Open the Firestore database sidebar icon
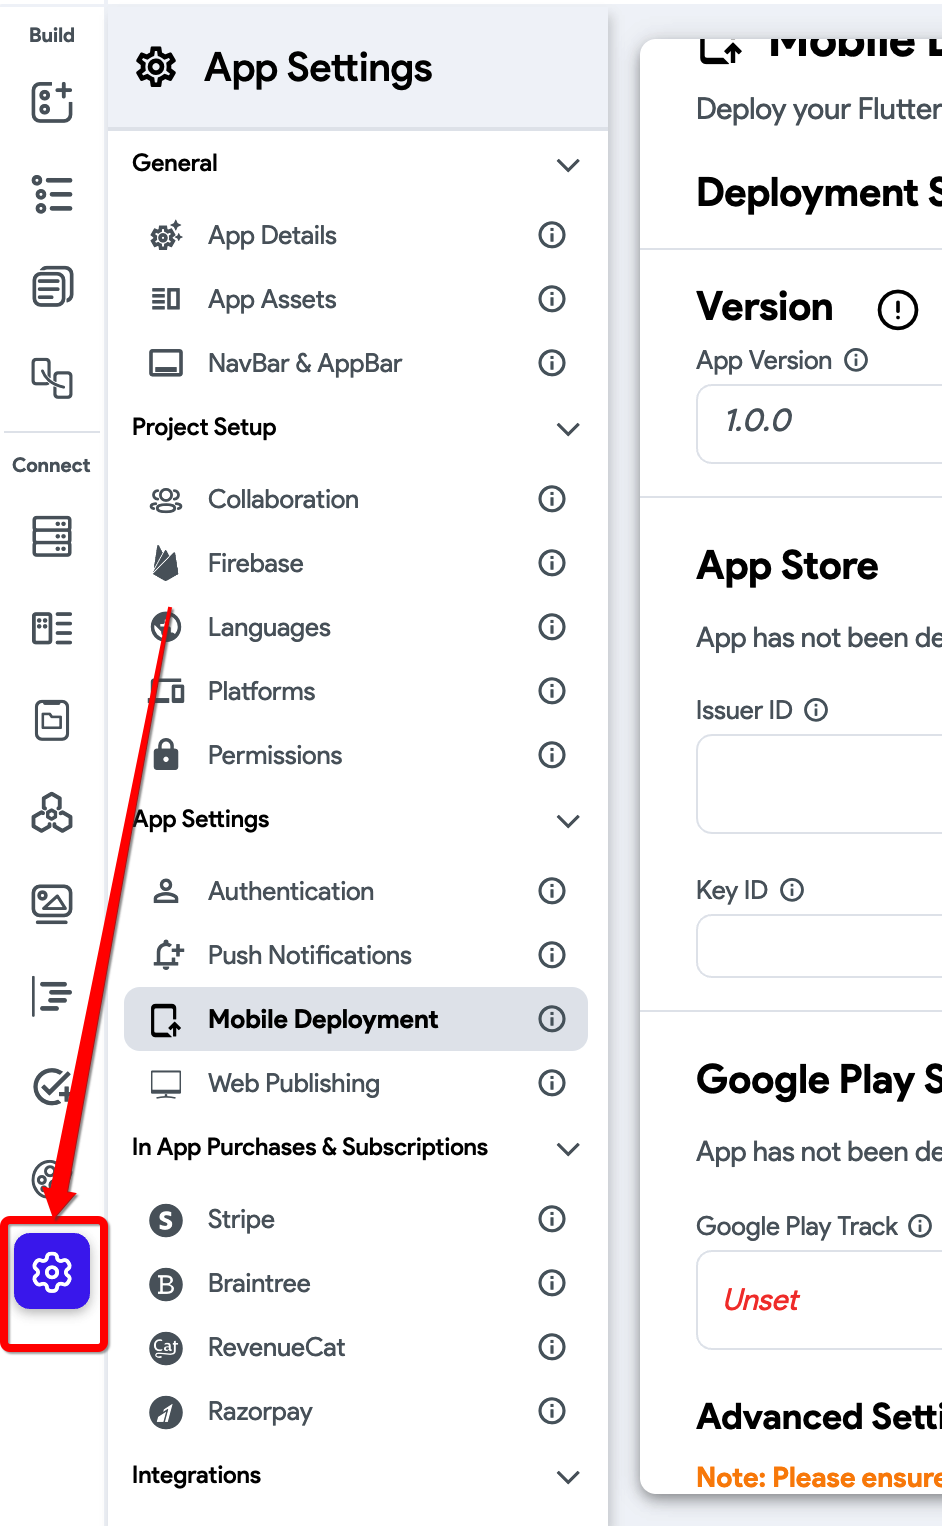The height and width of the screenshot is (1528, 942). (52, 536)
